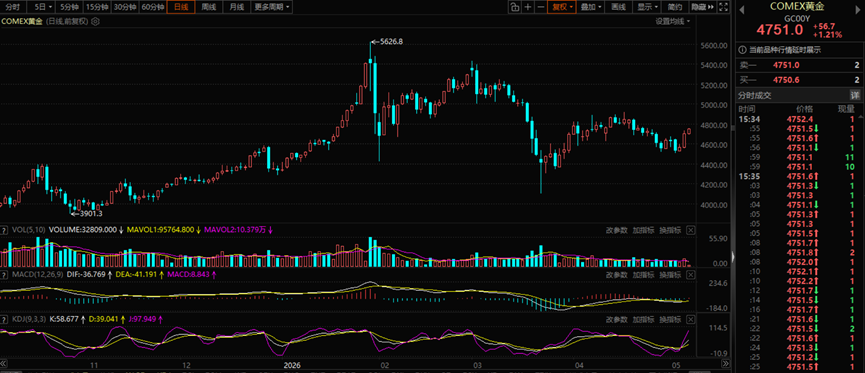The image size is (865, 373).
Task: Click the MAVOL1:95764.800 value
Action: pyautogui.click(x=160, y=230)
